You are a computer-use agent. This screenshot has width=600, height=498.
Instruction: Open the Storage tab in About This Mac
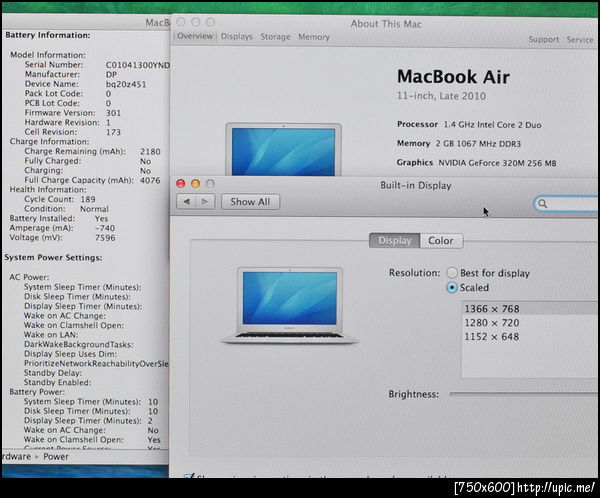coord(276,37)
